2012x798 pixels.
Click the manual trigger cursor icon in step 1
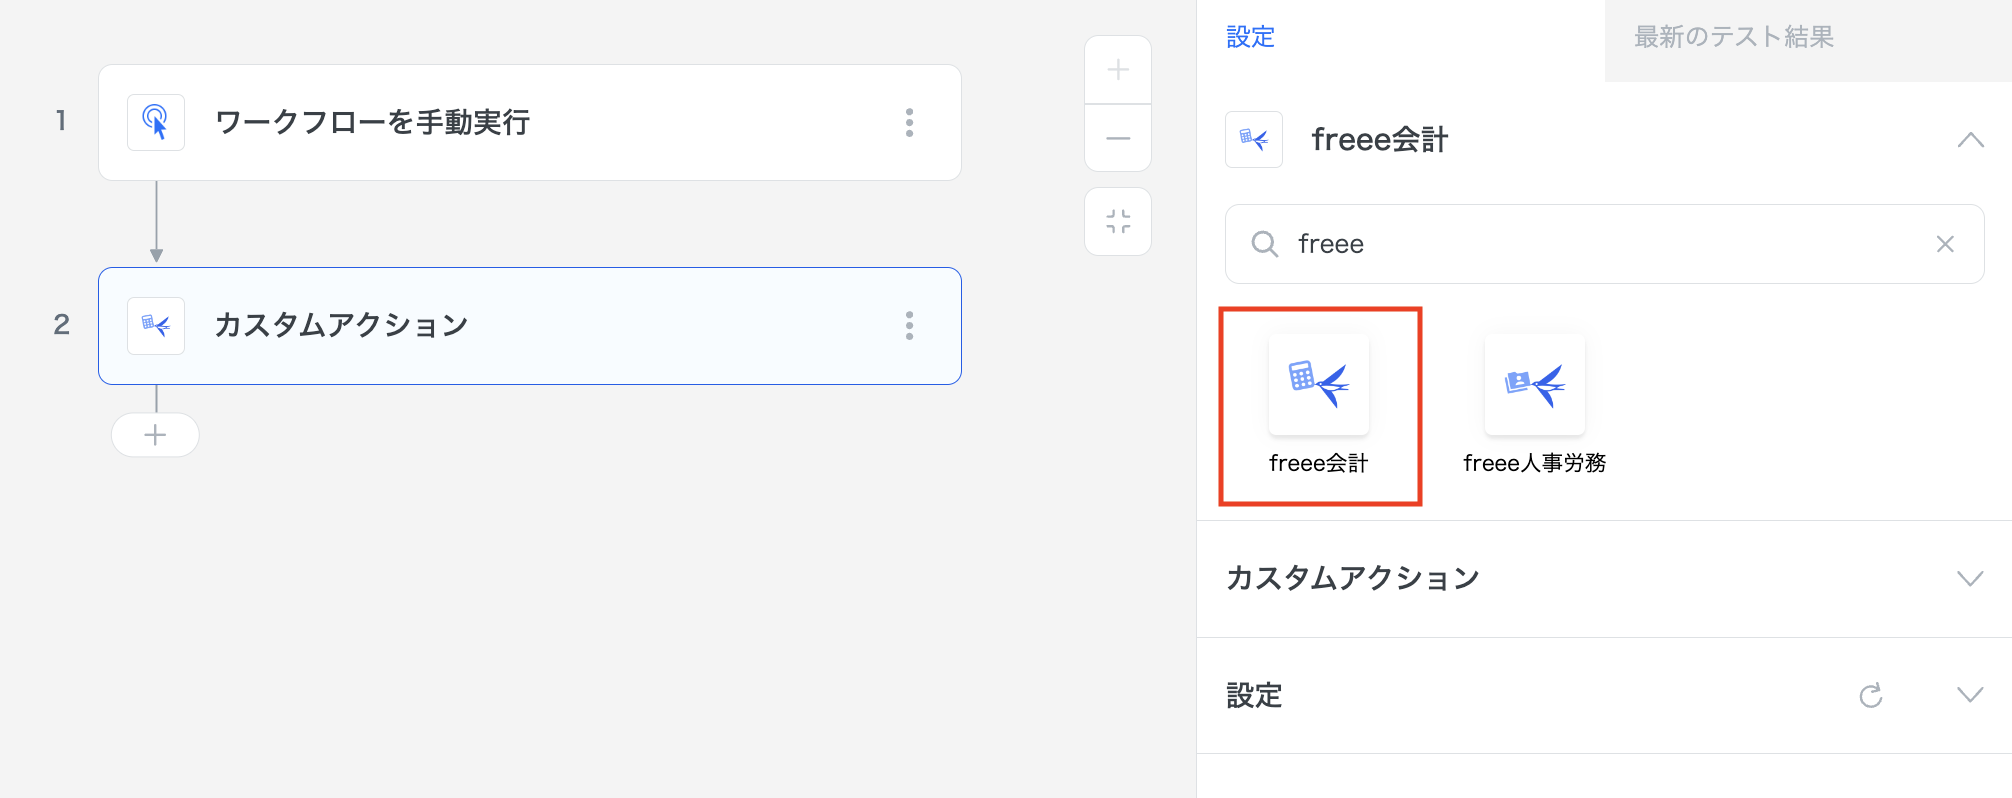click(156, 122)
